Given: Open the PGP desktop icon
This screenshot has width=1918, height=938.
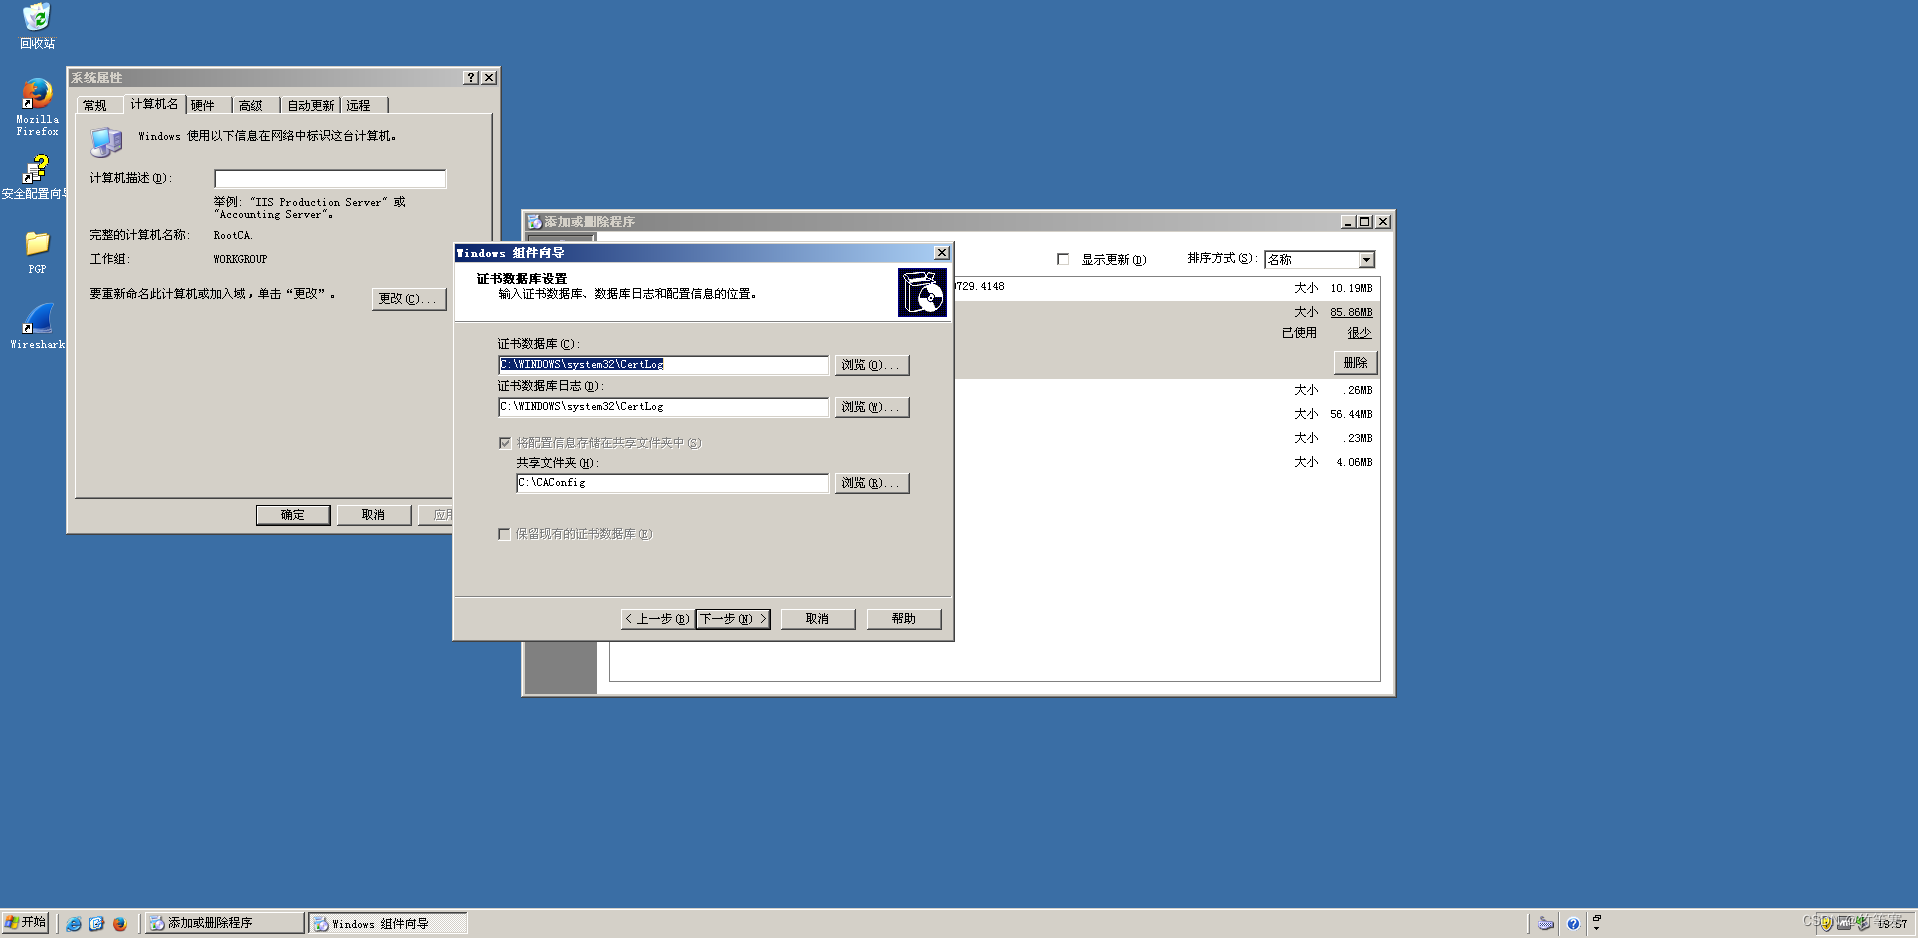Looking at the screenshot, I should 36,245.
